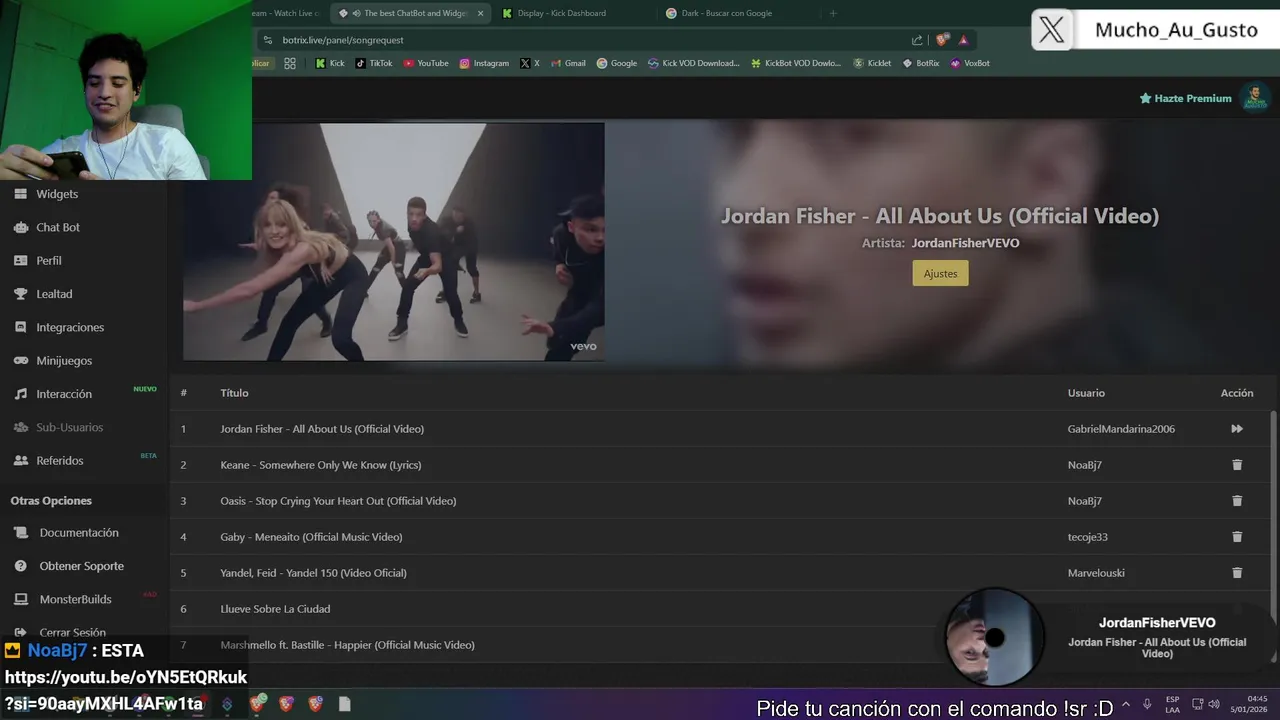Click user tecoje33

click(1087, 537)
